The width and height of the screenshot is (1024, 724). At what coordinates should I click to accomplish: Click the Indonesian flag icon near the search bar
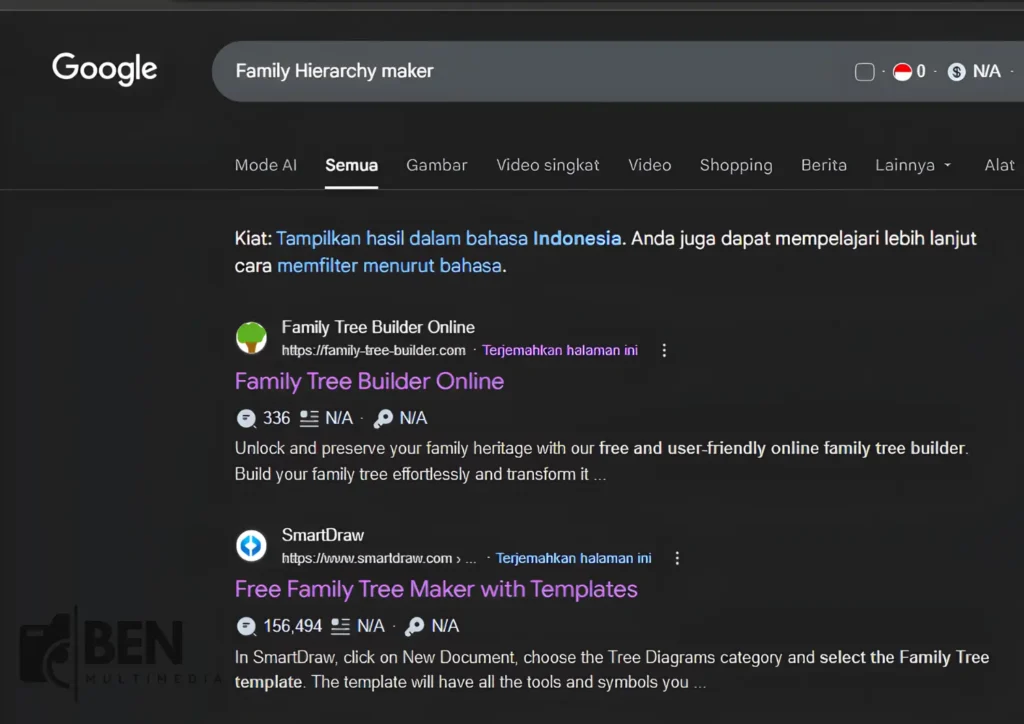click(x=903, y=71)
